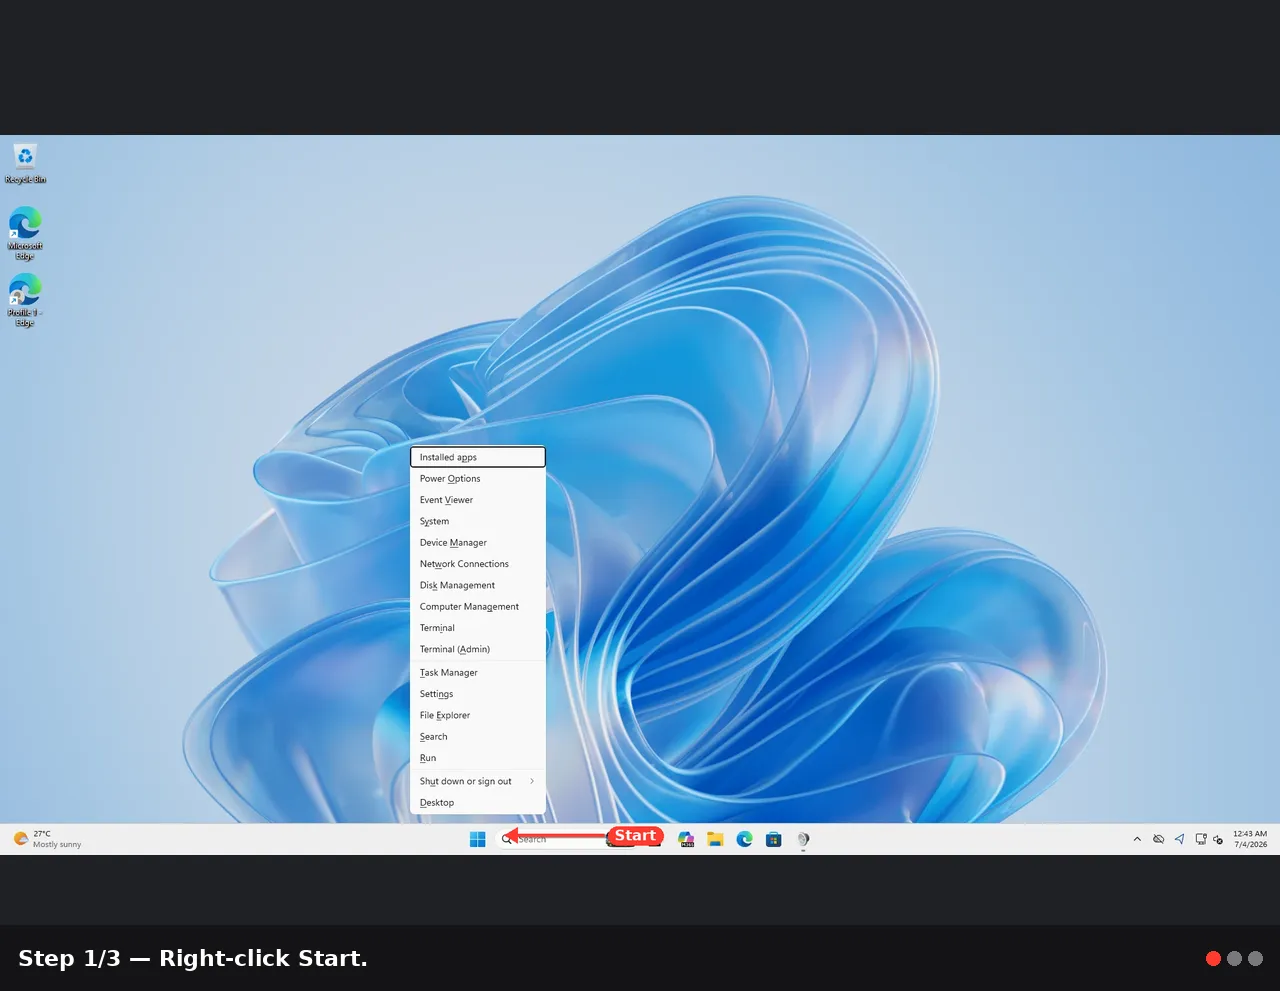Open Microsoft Store taskbar icon
This screenshot has height=991, width=1280.
pos(773,839)
